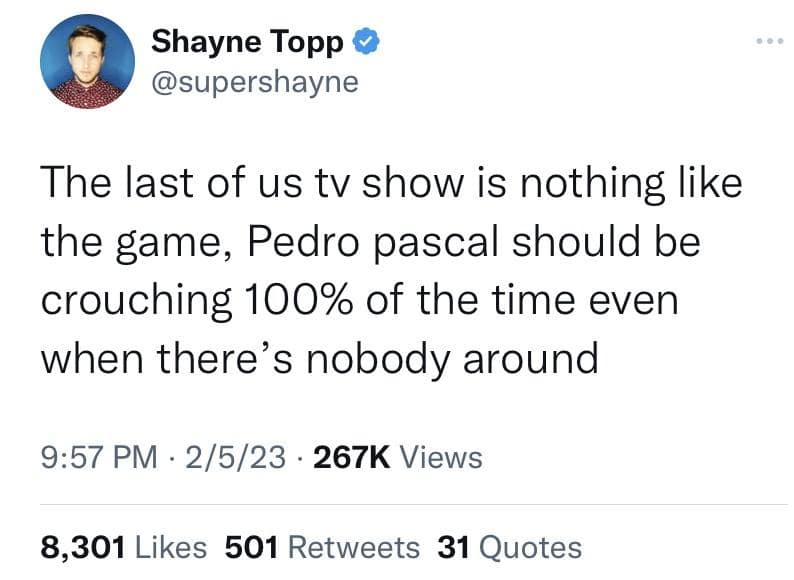Click the 267K view count number
The image size is (794, 580).
351,458
